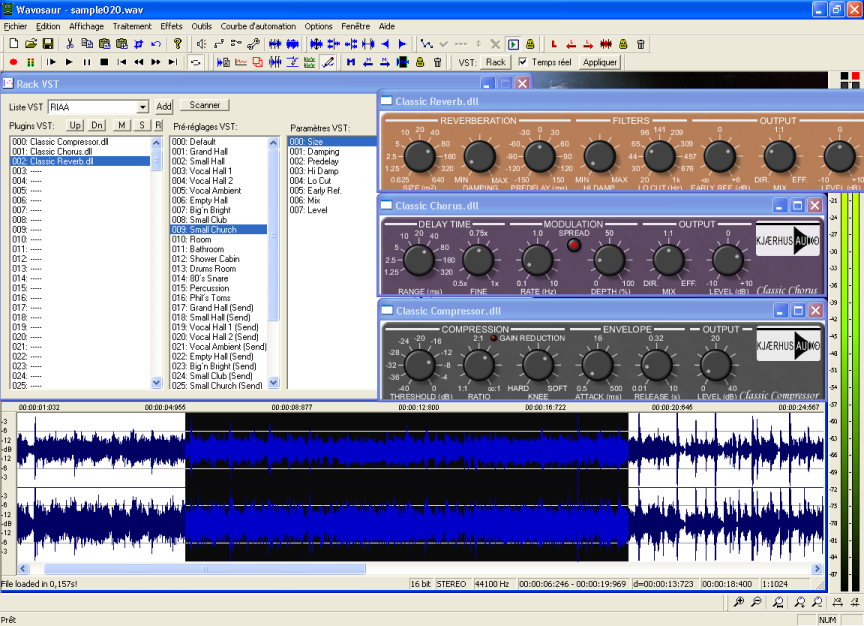The width and height of the screenshot is (864, 626).
Task: Click the red L loop marker icon
Action: click(554, 44)
